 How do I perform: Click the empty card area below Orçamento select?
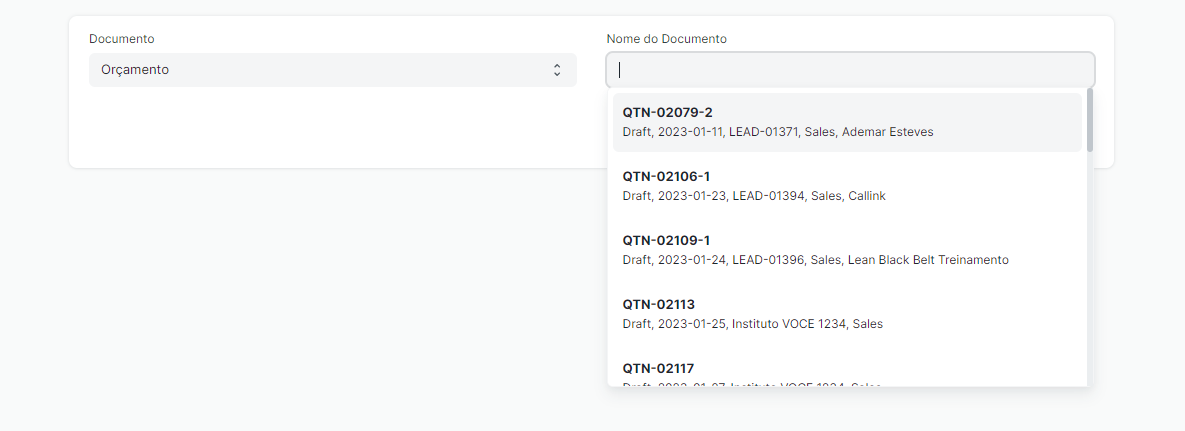333,127
